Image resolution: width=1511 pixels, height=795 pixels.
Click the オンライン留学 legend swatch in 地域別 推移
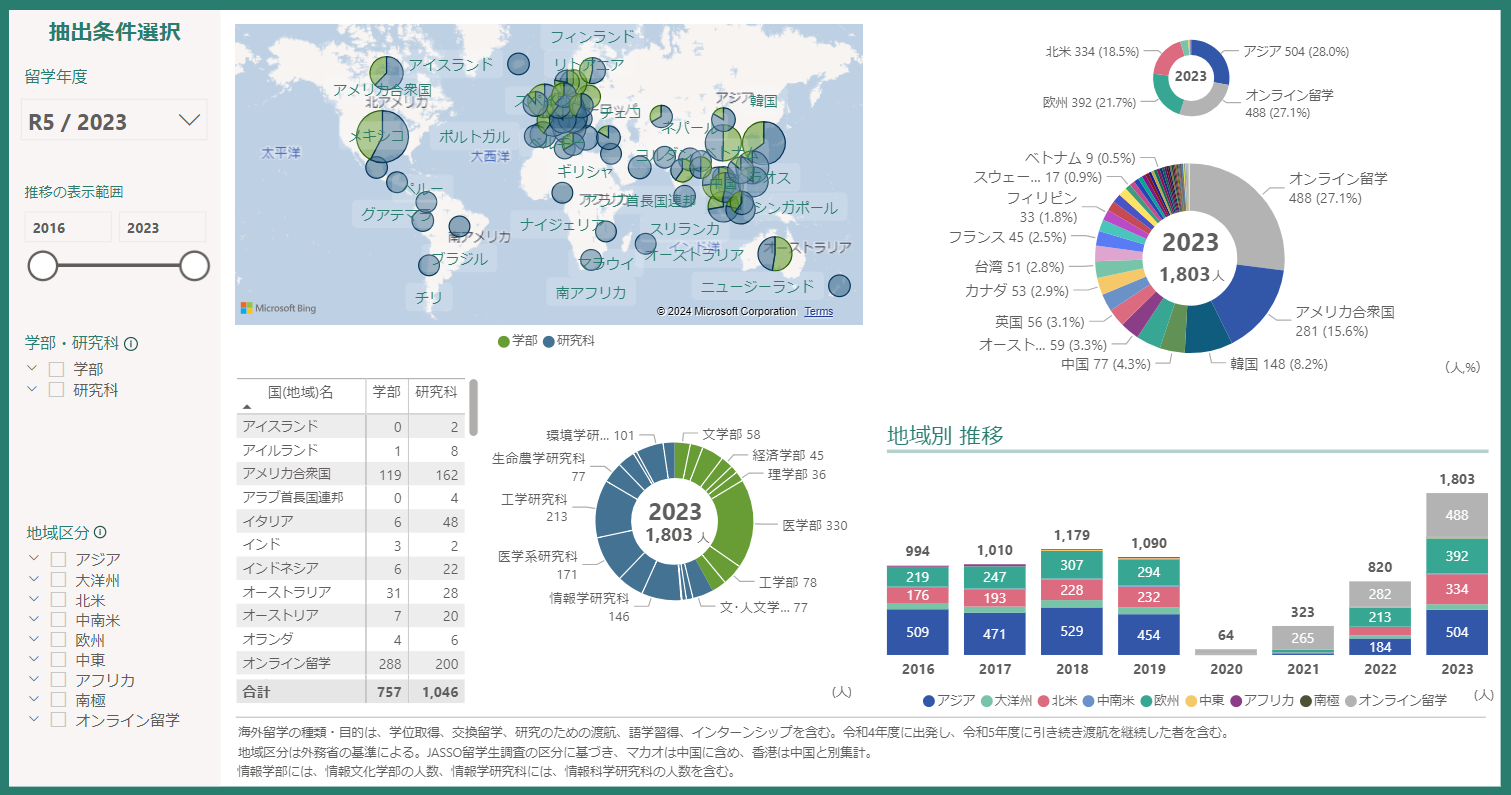click(1349, 700)
